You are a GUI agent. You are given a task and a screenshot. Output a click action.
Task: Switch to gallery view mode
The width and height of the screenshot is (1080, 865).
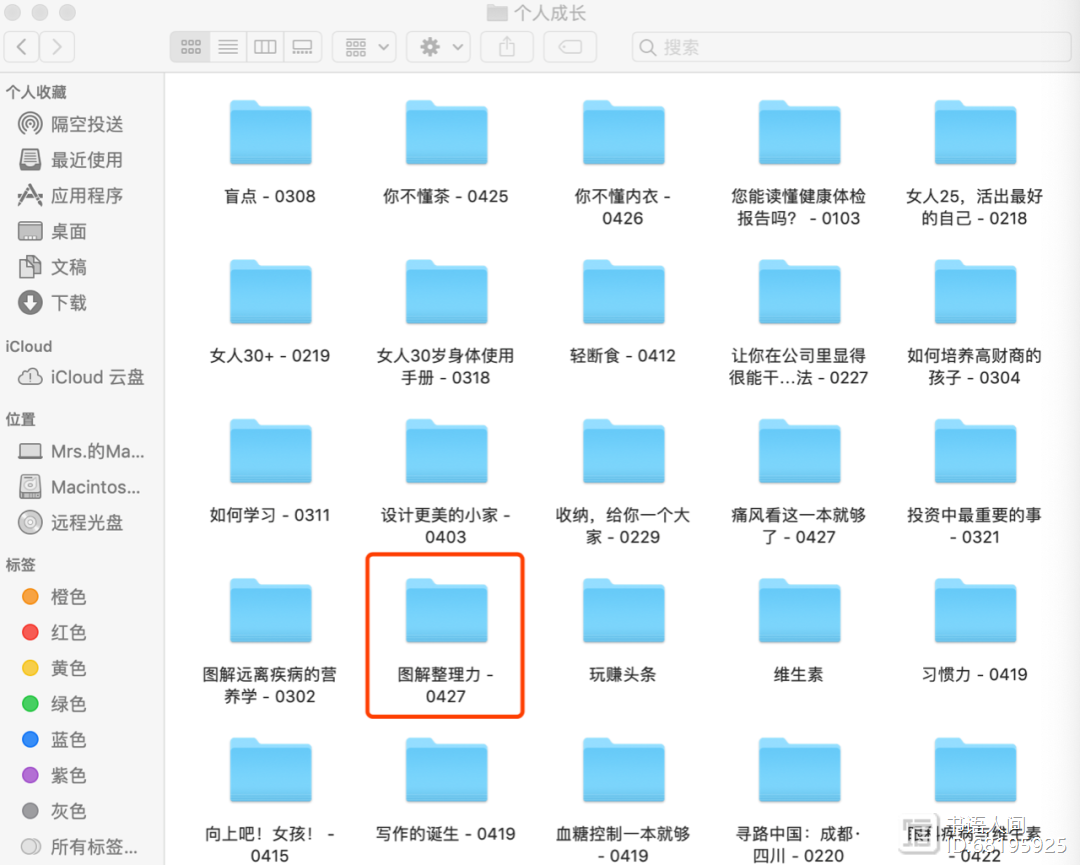pyautogui.click(x=302, y=47)
